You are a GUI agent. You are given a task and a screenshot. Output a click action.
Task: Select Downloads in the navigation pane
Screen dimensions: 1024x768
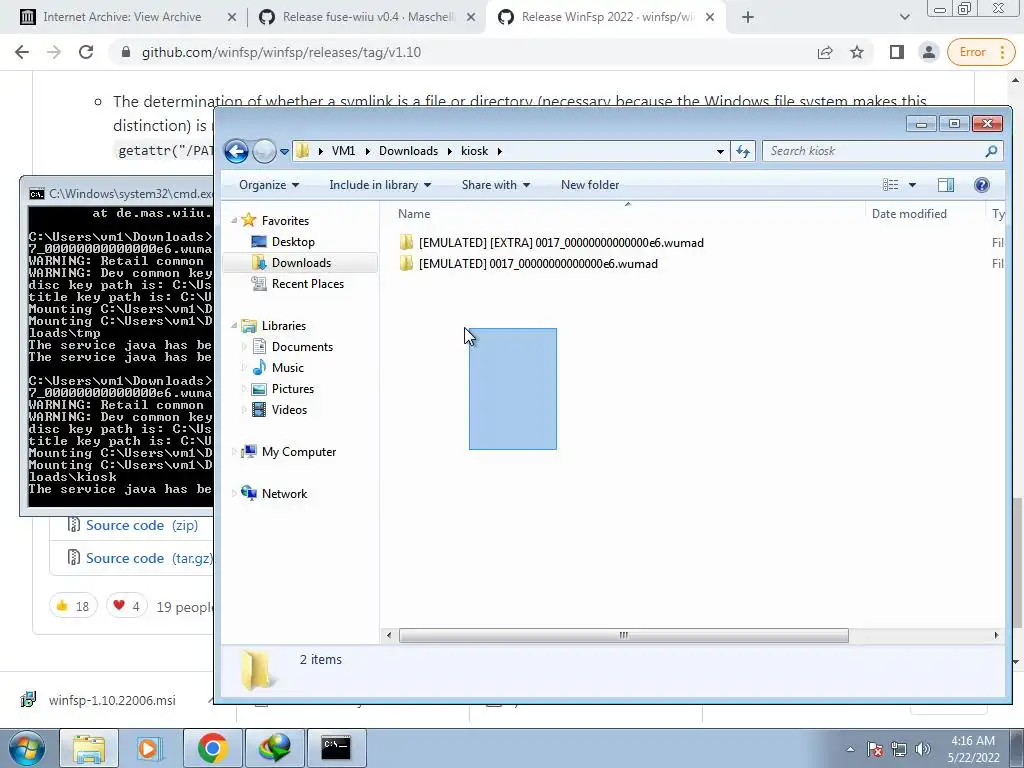[x=301, y=263]
